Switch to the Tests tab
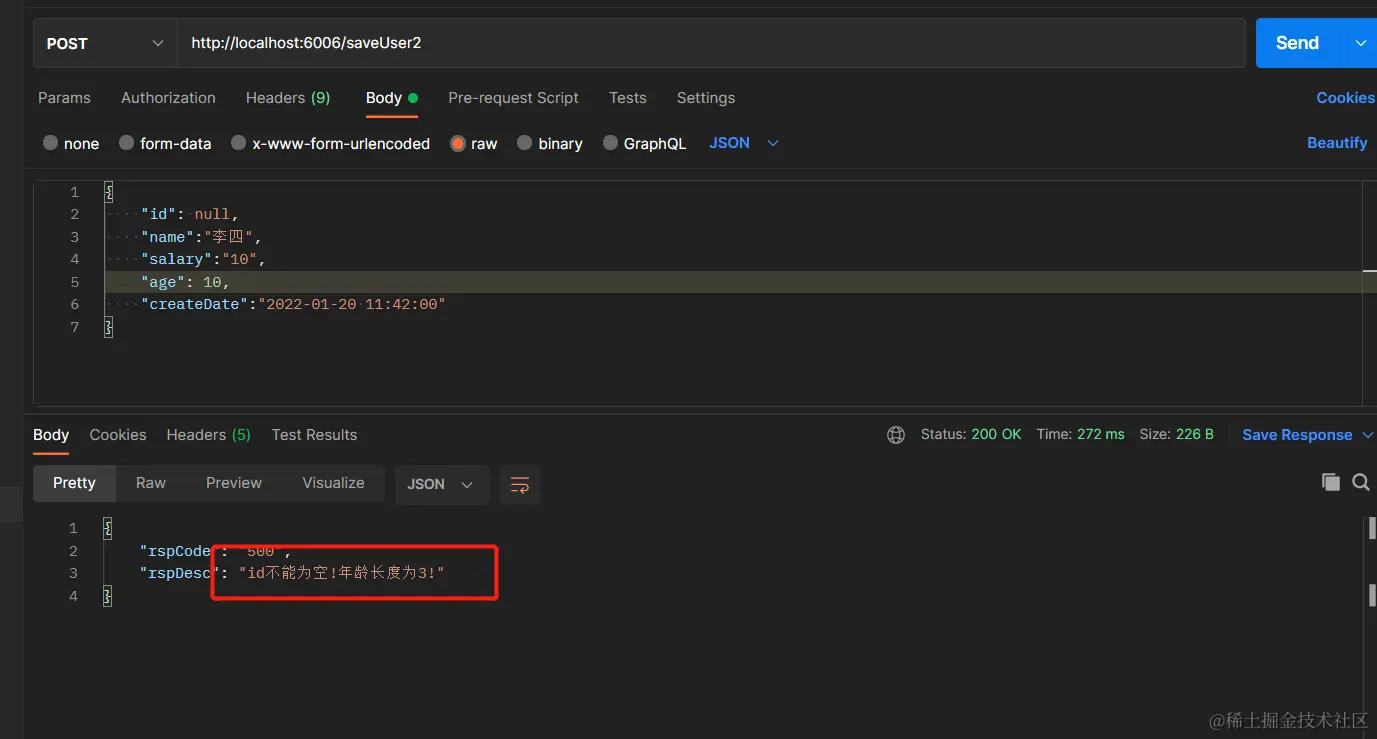1377x739 pixels. tap(628, 98)
